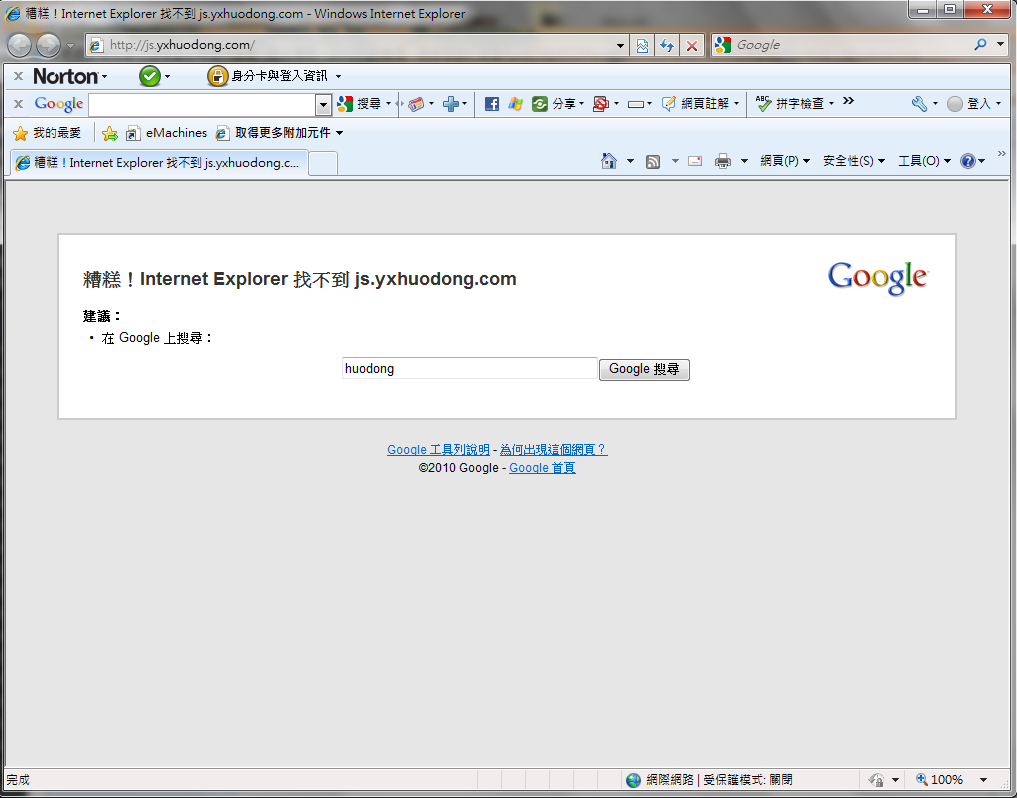The width and height of the screenshot is (1017, 798).
Task: Stop loading with the red X button
Action: 691,46
